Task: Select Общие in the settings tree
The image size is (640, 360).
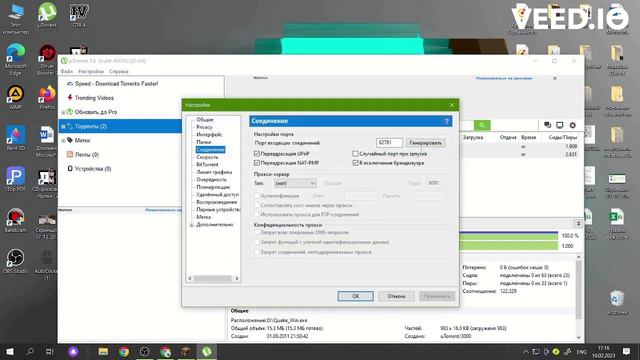Action: coord(205,120)
